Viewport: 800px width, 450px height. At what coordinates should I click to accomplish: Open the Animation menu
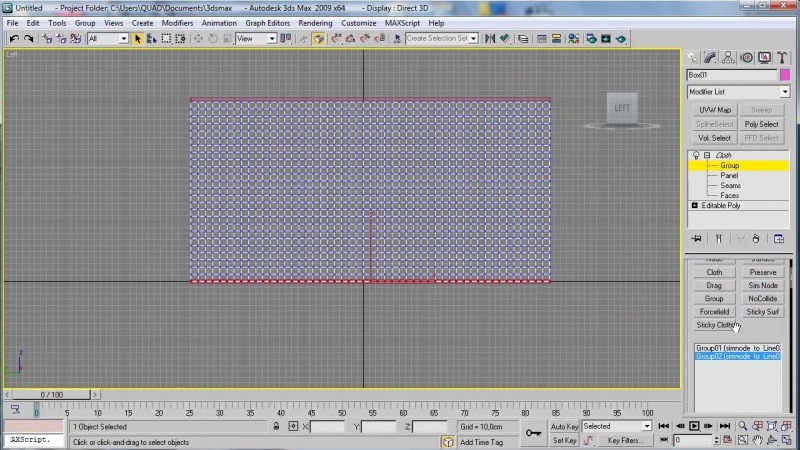point(219,23)
